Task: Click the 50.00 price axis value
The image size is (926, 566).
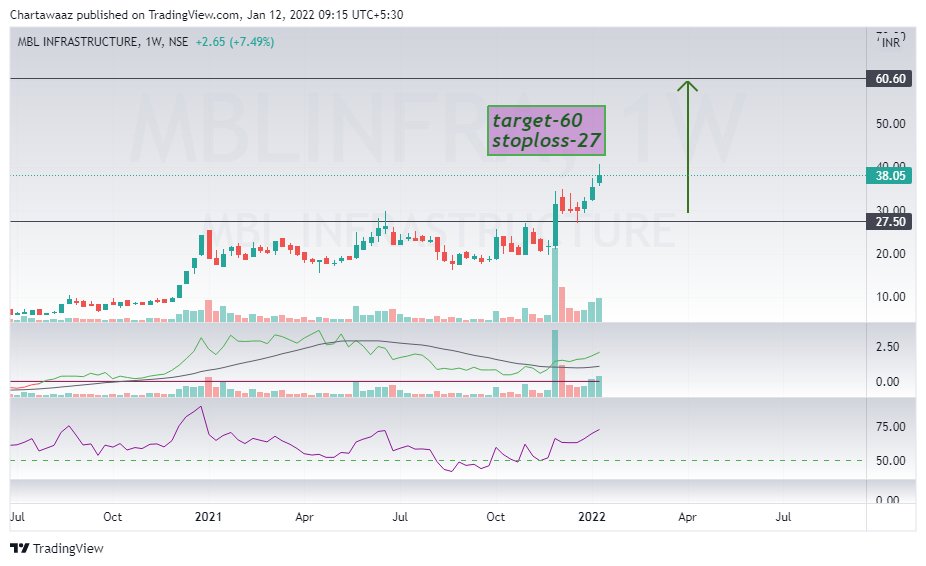Action: coord(891,123)
